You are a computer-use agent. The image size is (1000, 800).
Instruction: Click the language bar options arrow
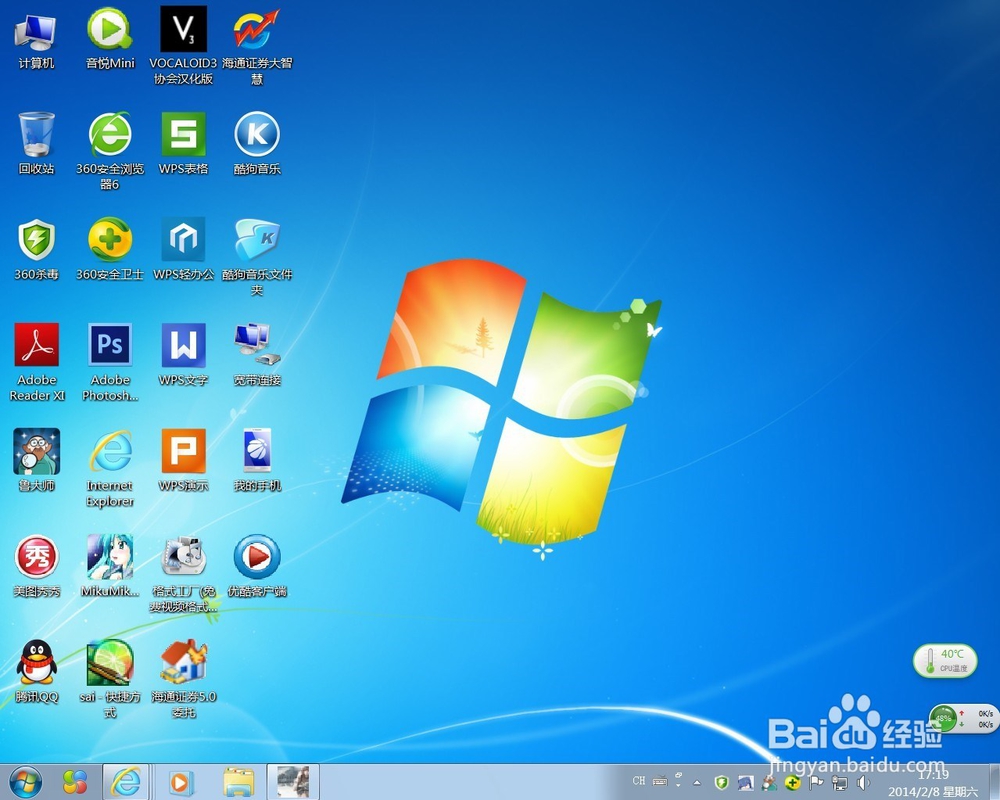(x=677, y=786)
